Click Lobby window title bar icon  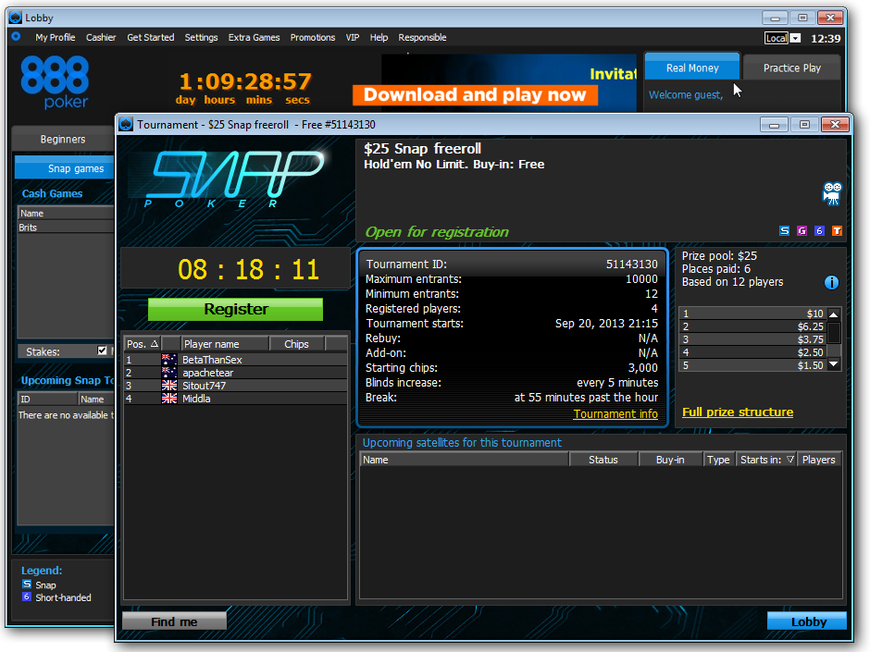point(16,18)
